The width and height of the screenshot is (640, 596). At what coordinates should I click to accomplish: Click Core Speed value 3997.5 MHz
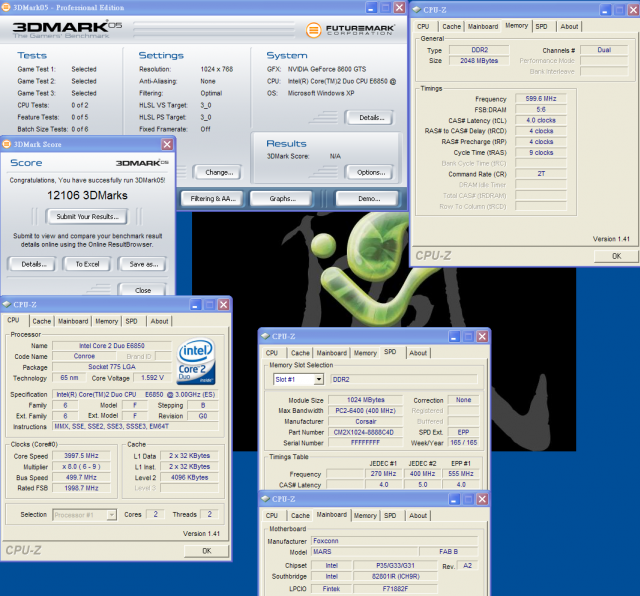(x=81, y=456)
